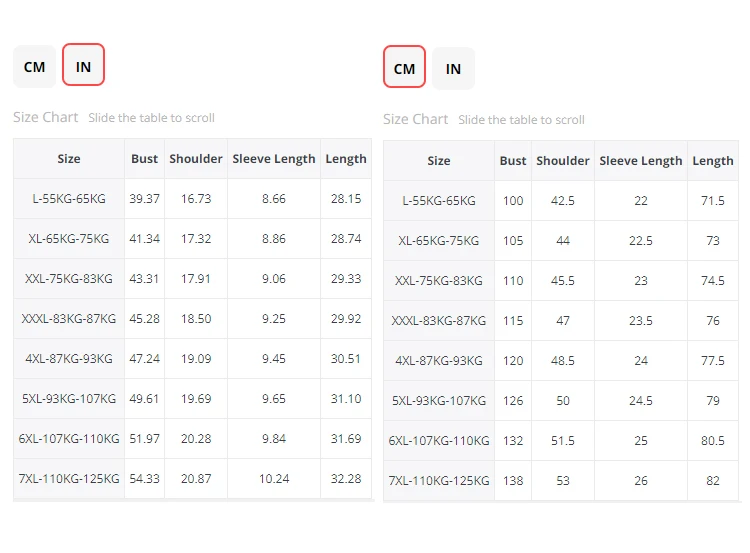
Task: Click shoulder value 18.50
Action: [x=196, y=319]
